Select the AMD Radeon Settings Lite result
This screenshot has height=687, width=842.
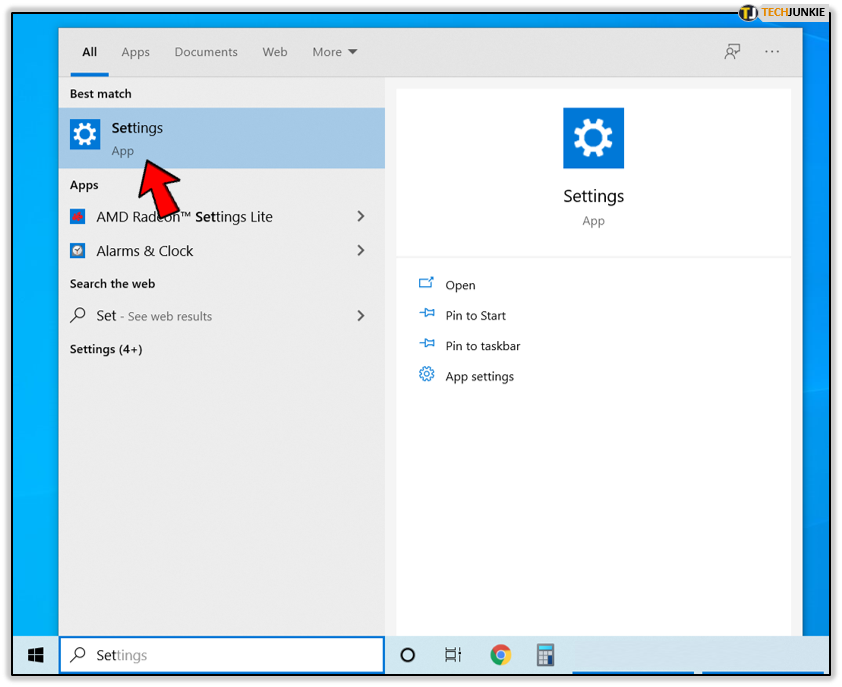click(x=222, y=216)
